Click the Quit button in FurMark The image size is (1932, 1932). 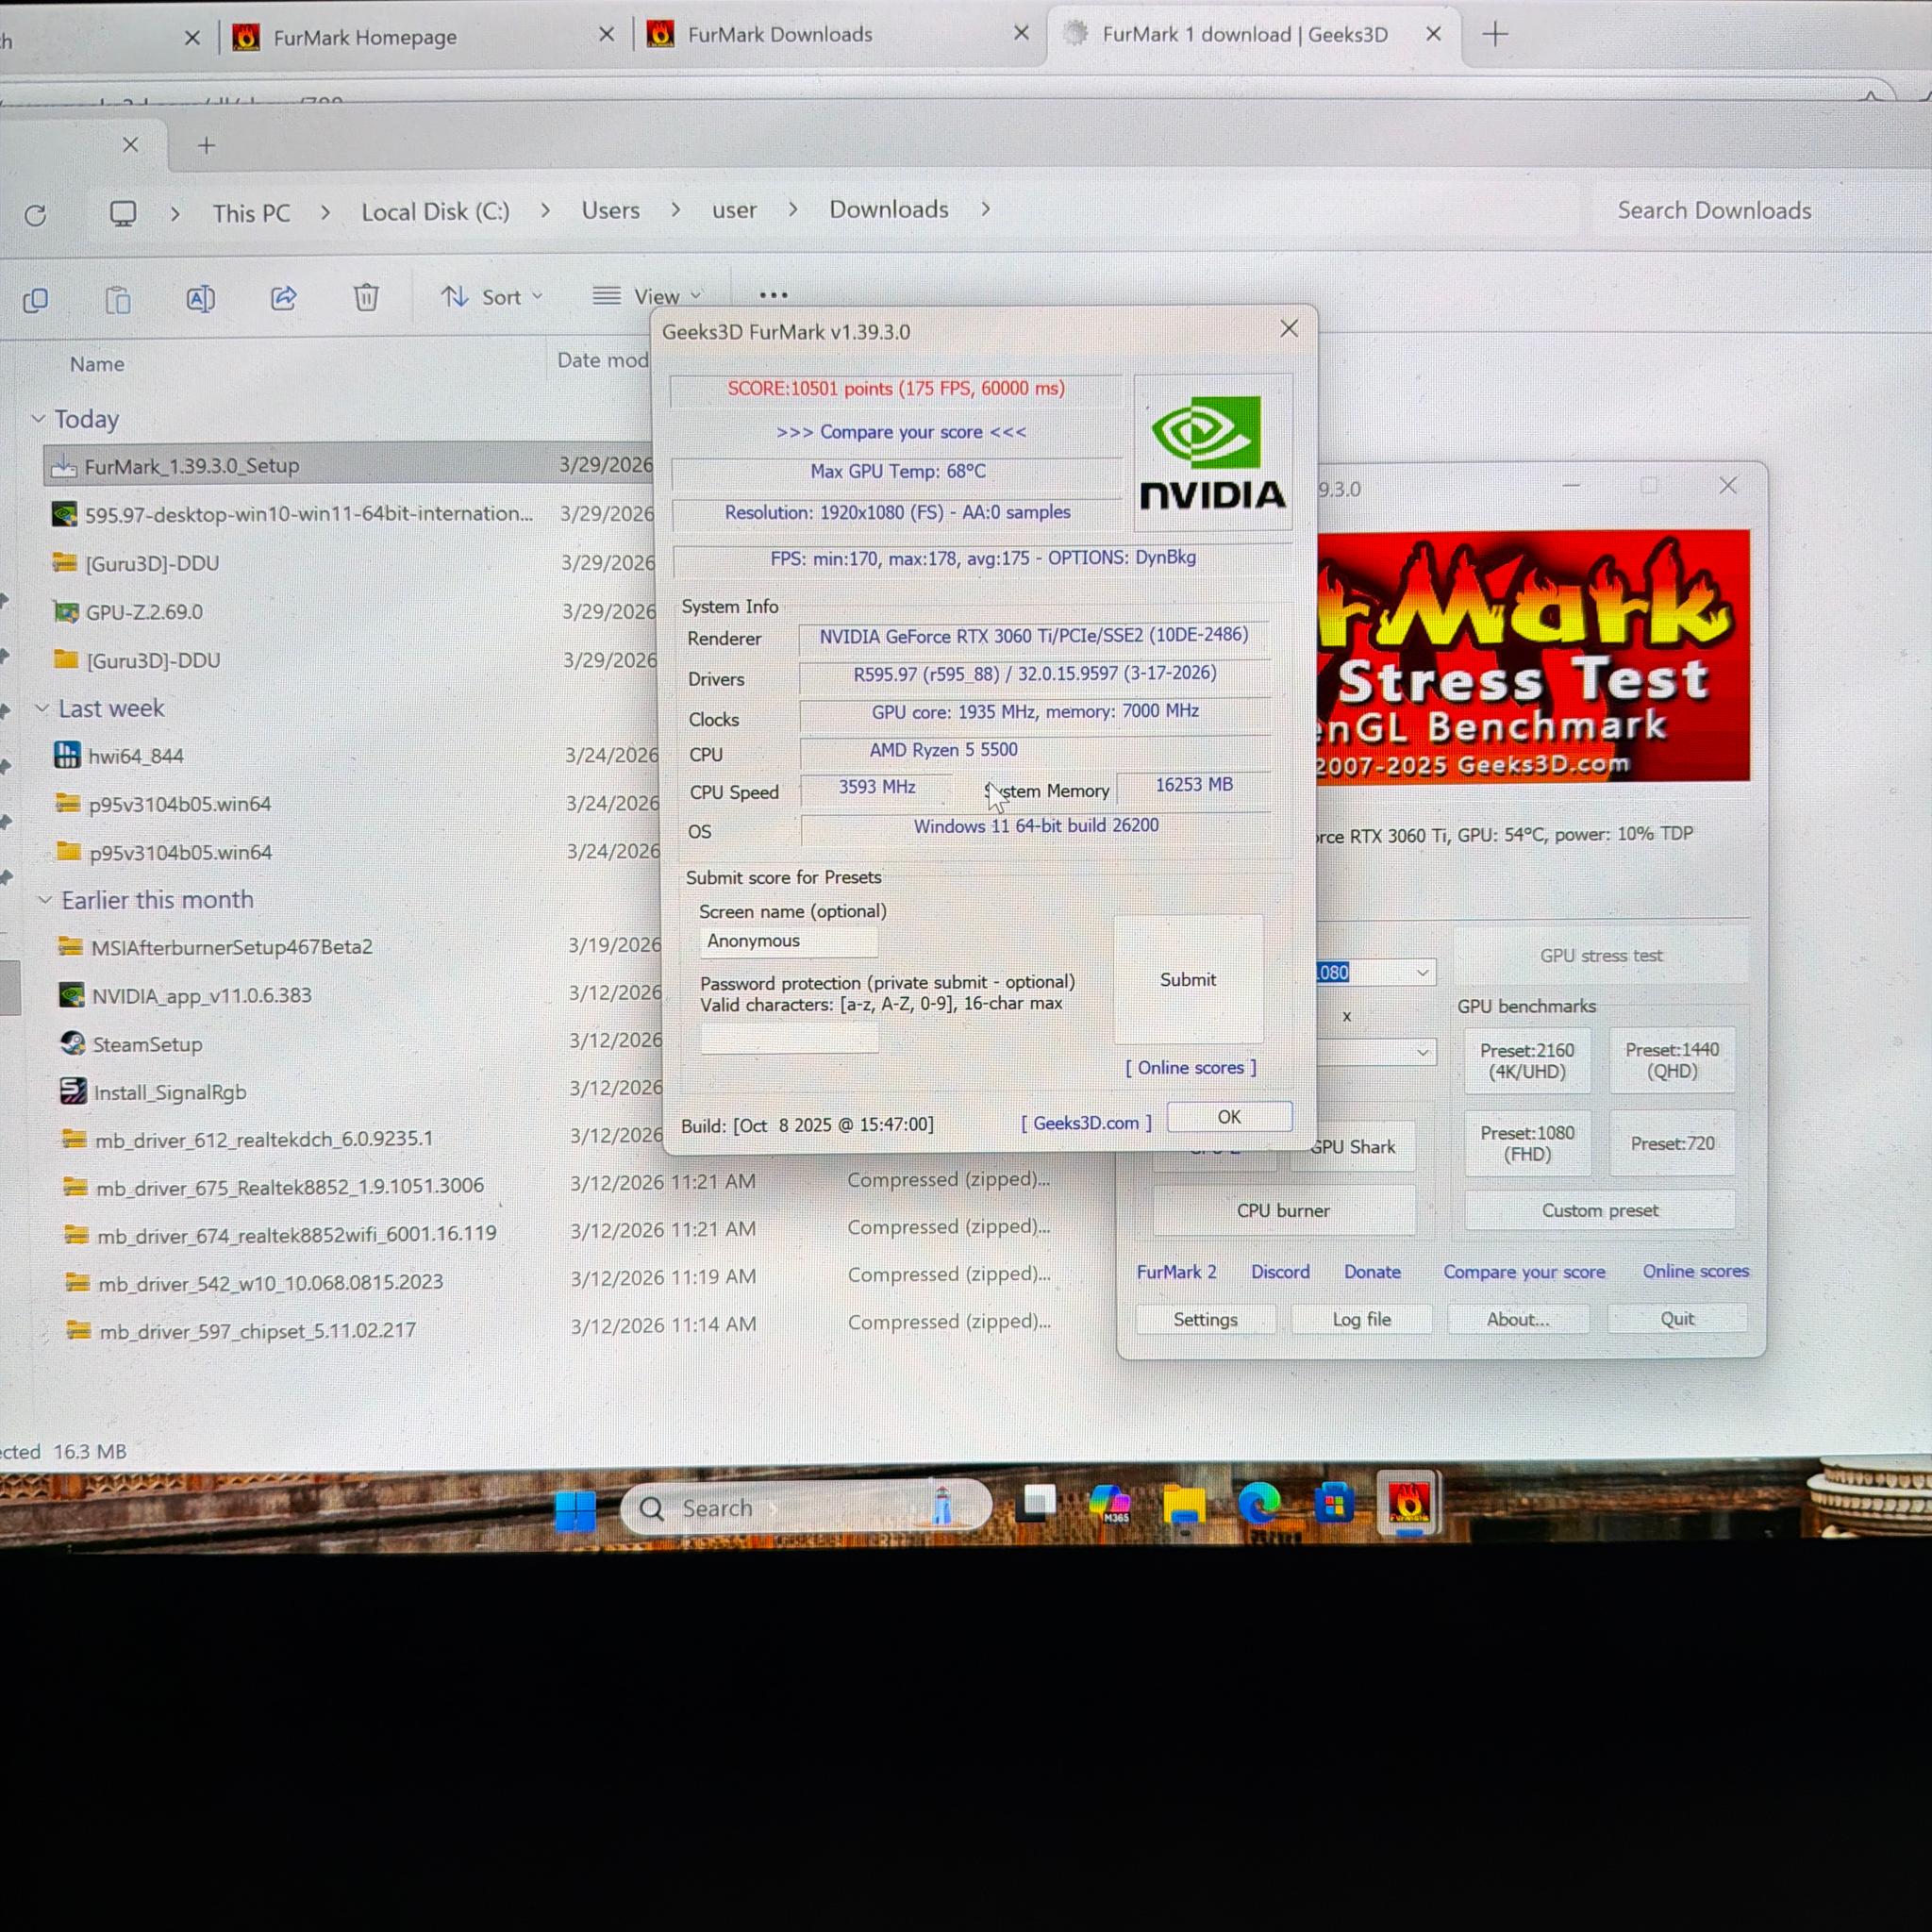[x=1677, y=1319]
